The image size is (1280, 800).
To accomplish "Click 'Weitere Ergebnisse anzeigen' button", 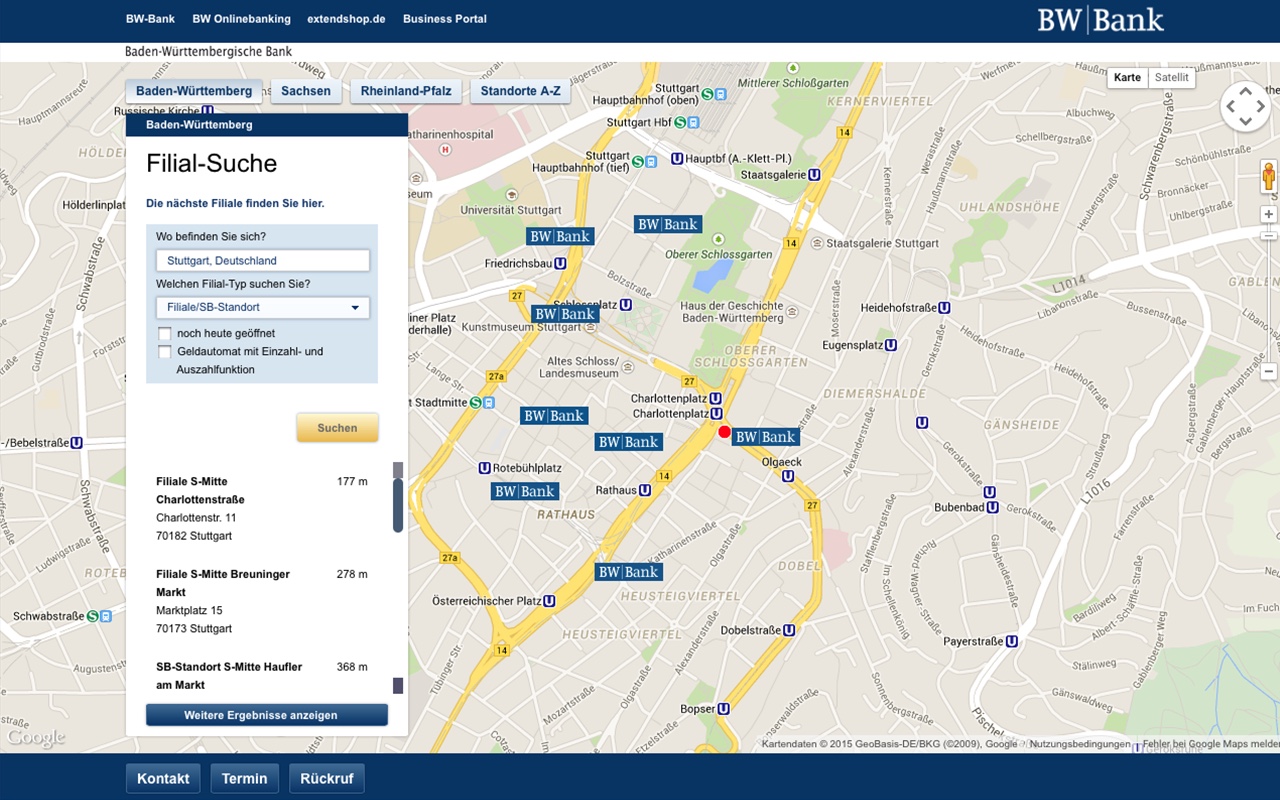I will point(267,715).
